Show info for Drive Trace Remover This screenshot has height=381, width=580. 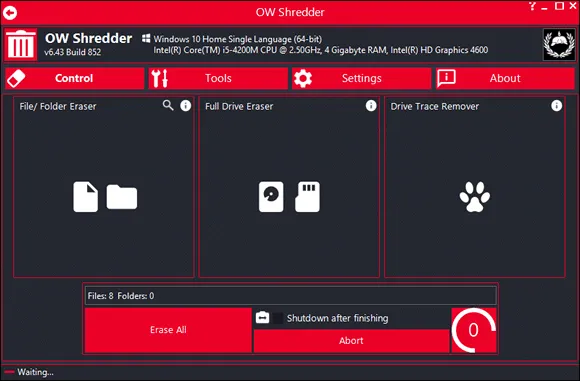click(556, 106)
